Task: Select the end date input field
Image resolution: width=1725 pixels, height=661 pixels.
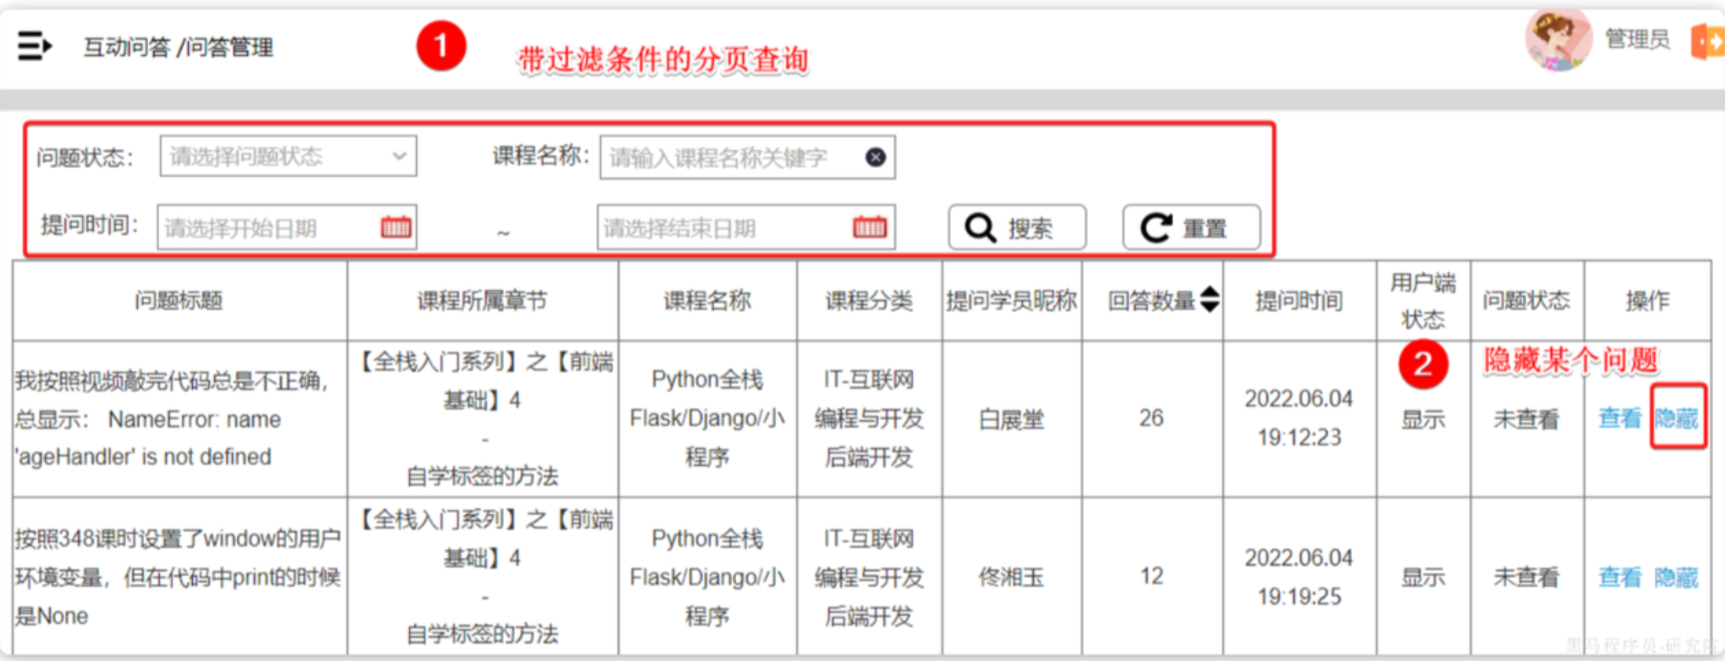Action: point(745,227)
